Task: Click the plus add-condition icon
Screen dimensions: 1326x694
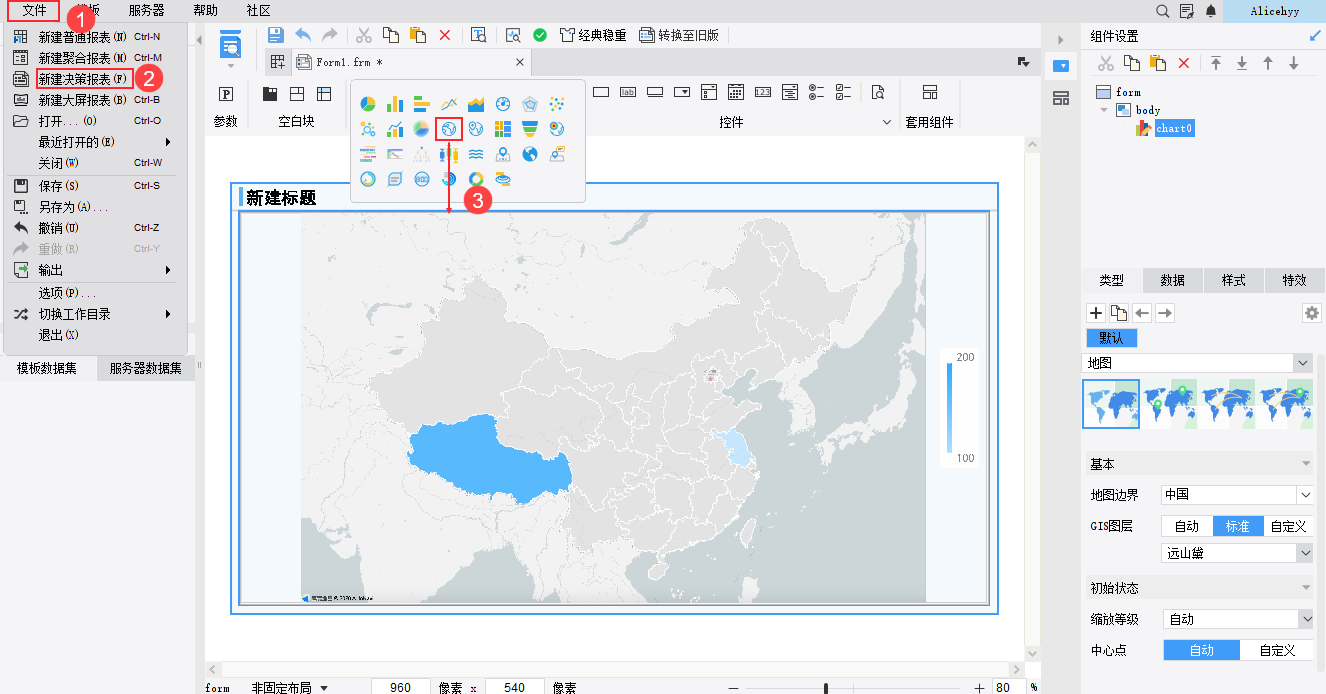Action: (x=1096, y=313)
